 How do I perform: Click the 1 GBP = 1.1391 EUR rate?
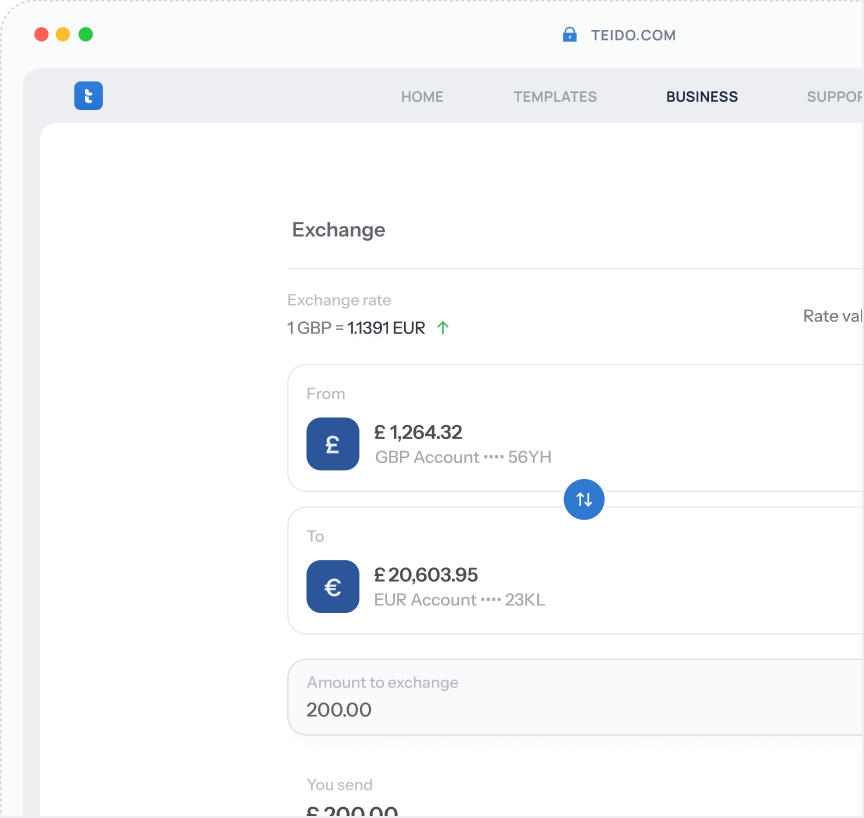(x=356, y=328)
